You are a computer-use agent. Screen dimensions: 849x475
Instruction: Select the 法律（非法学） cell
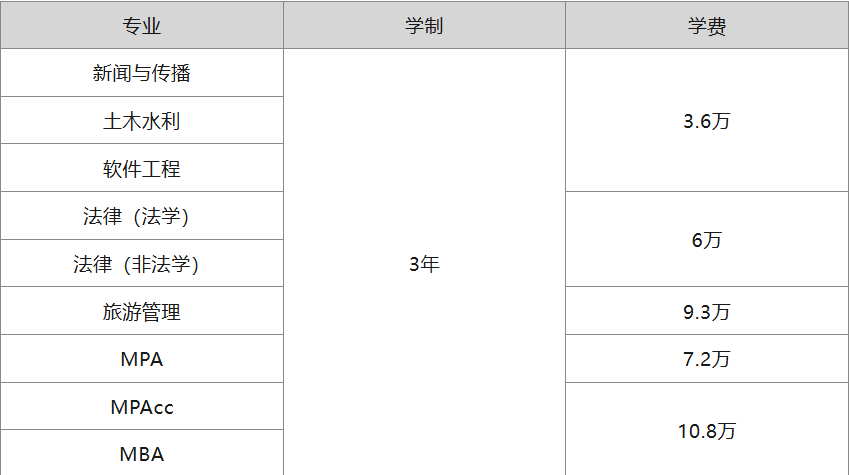[141, 265]
